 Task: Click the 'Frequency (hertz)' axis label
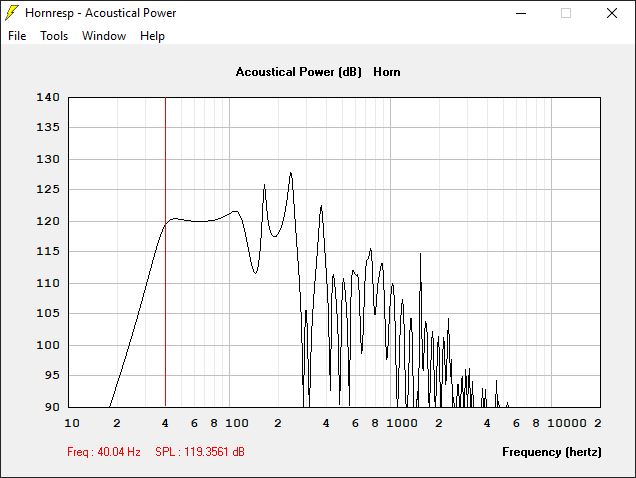(x=552, y=452)
